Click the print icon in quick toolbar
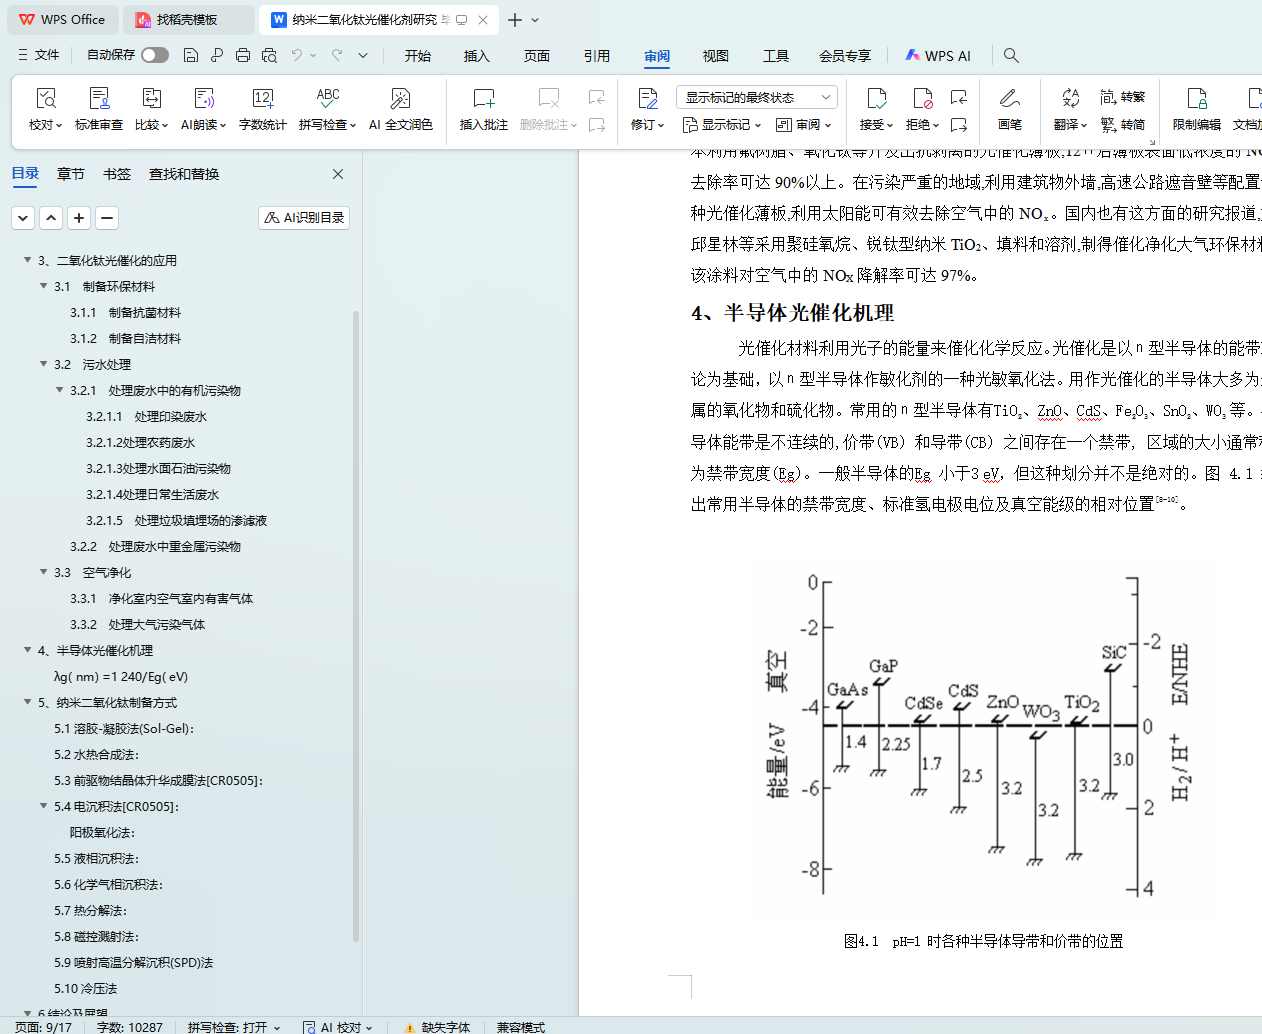Image resolution: width=1262 pixels, height=1034 pixels. (x=243, y=55)
